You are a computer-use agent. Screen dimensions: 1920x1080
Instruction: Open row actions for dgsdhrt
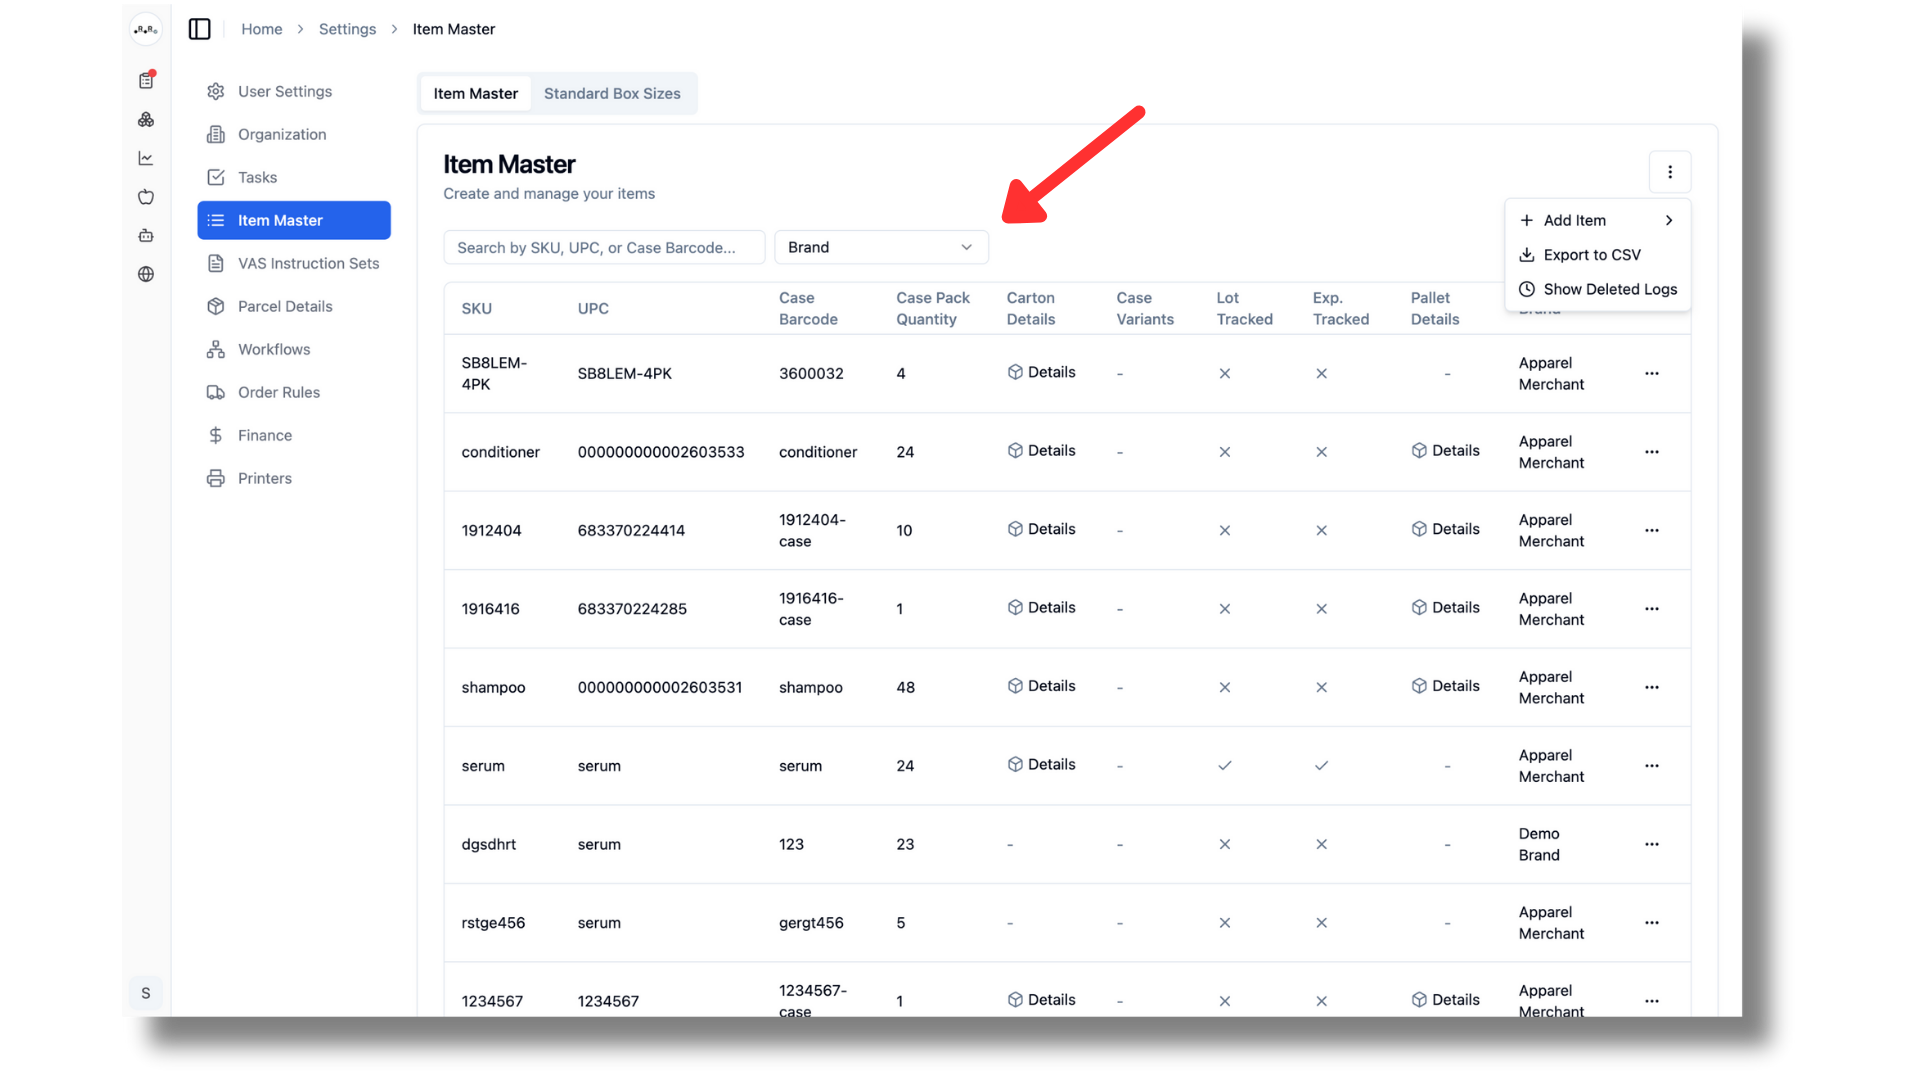point(1652,844)
